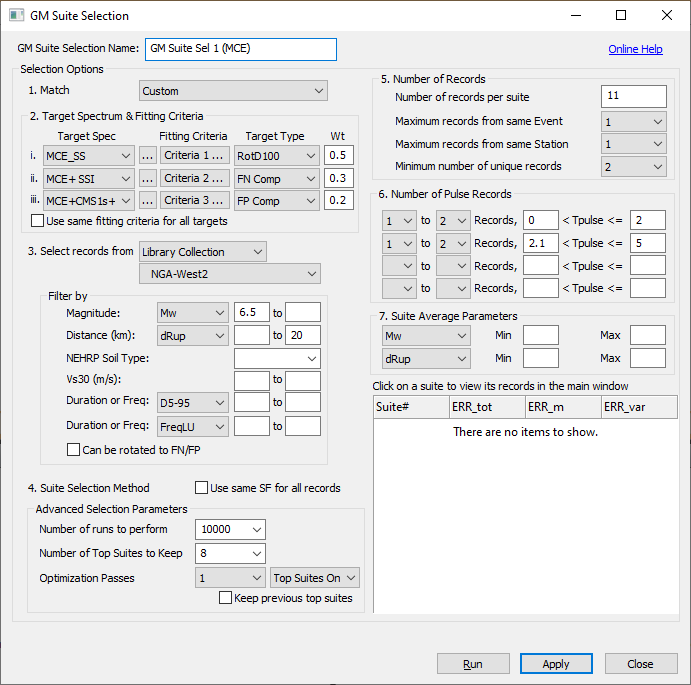
Task: Open the MCE+CMS1s+ target spec dropdown
Action: [89, 201]
